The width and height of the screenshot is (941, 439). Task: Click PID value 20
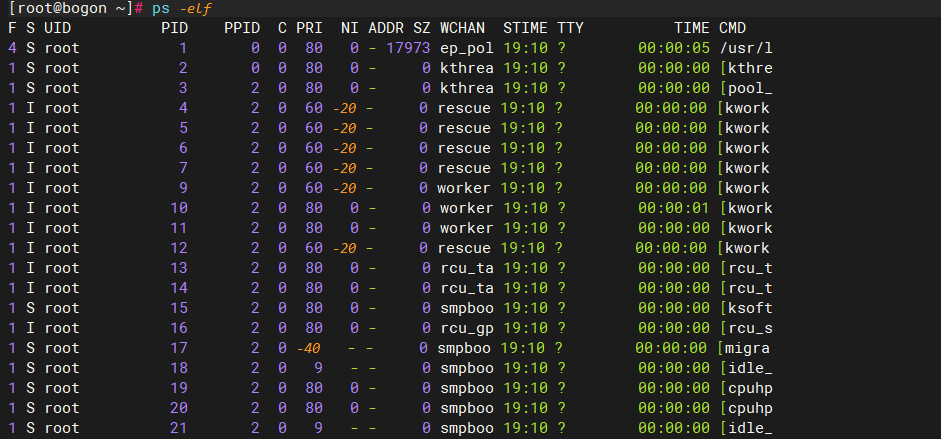pos(179,408)
